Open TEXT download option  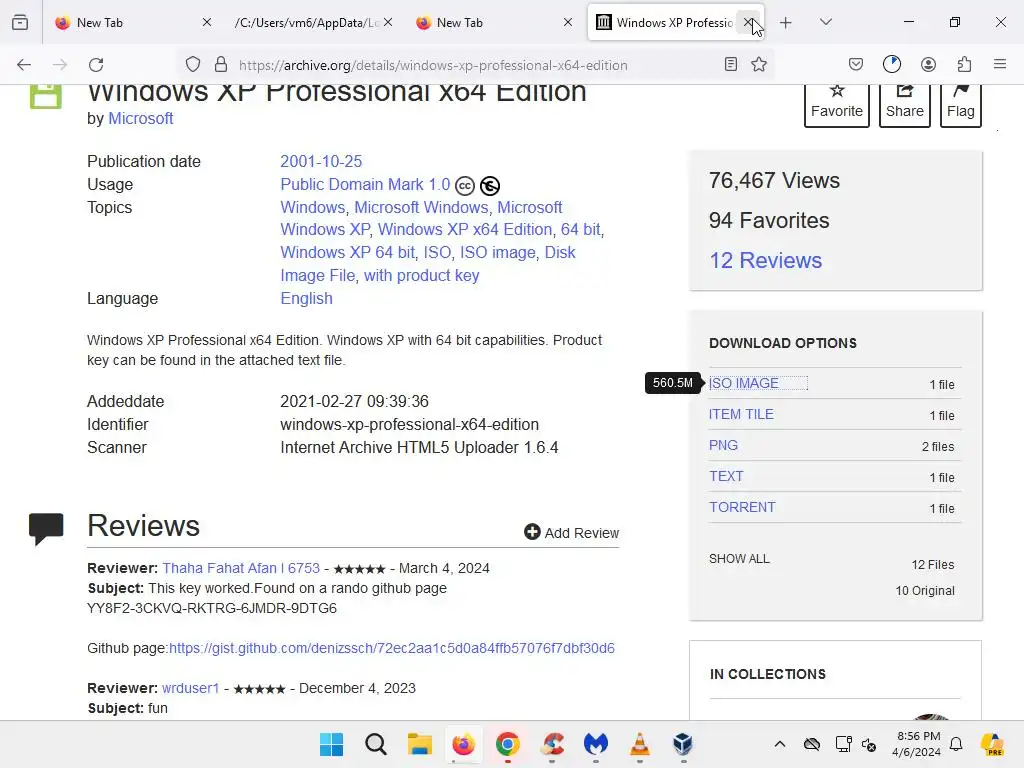[726, 476]
